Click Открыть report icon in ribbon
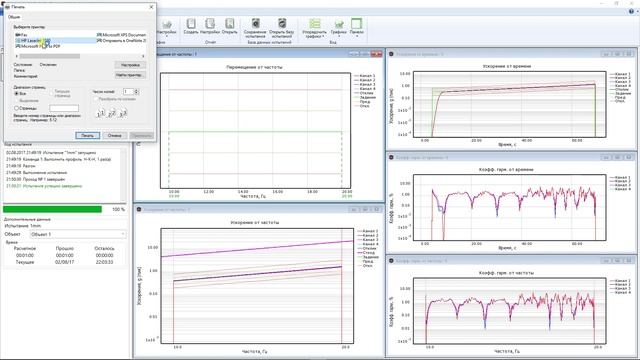Image resolution: width=640 pixels, height=360 pixels. tap(230, 26)
